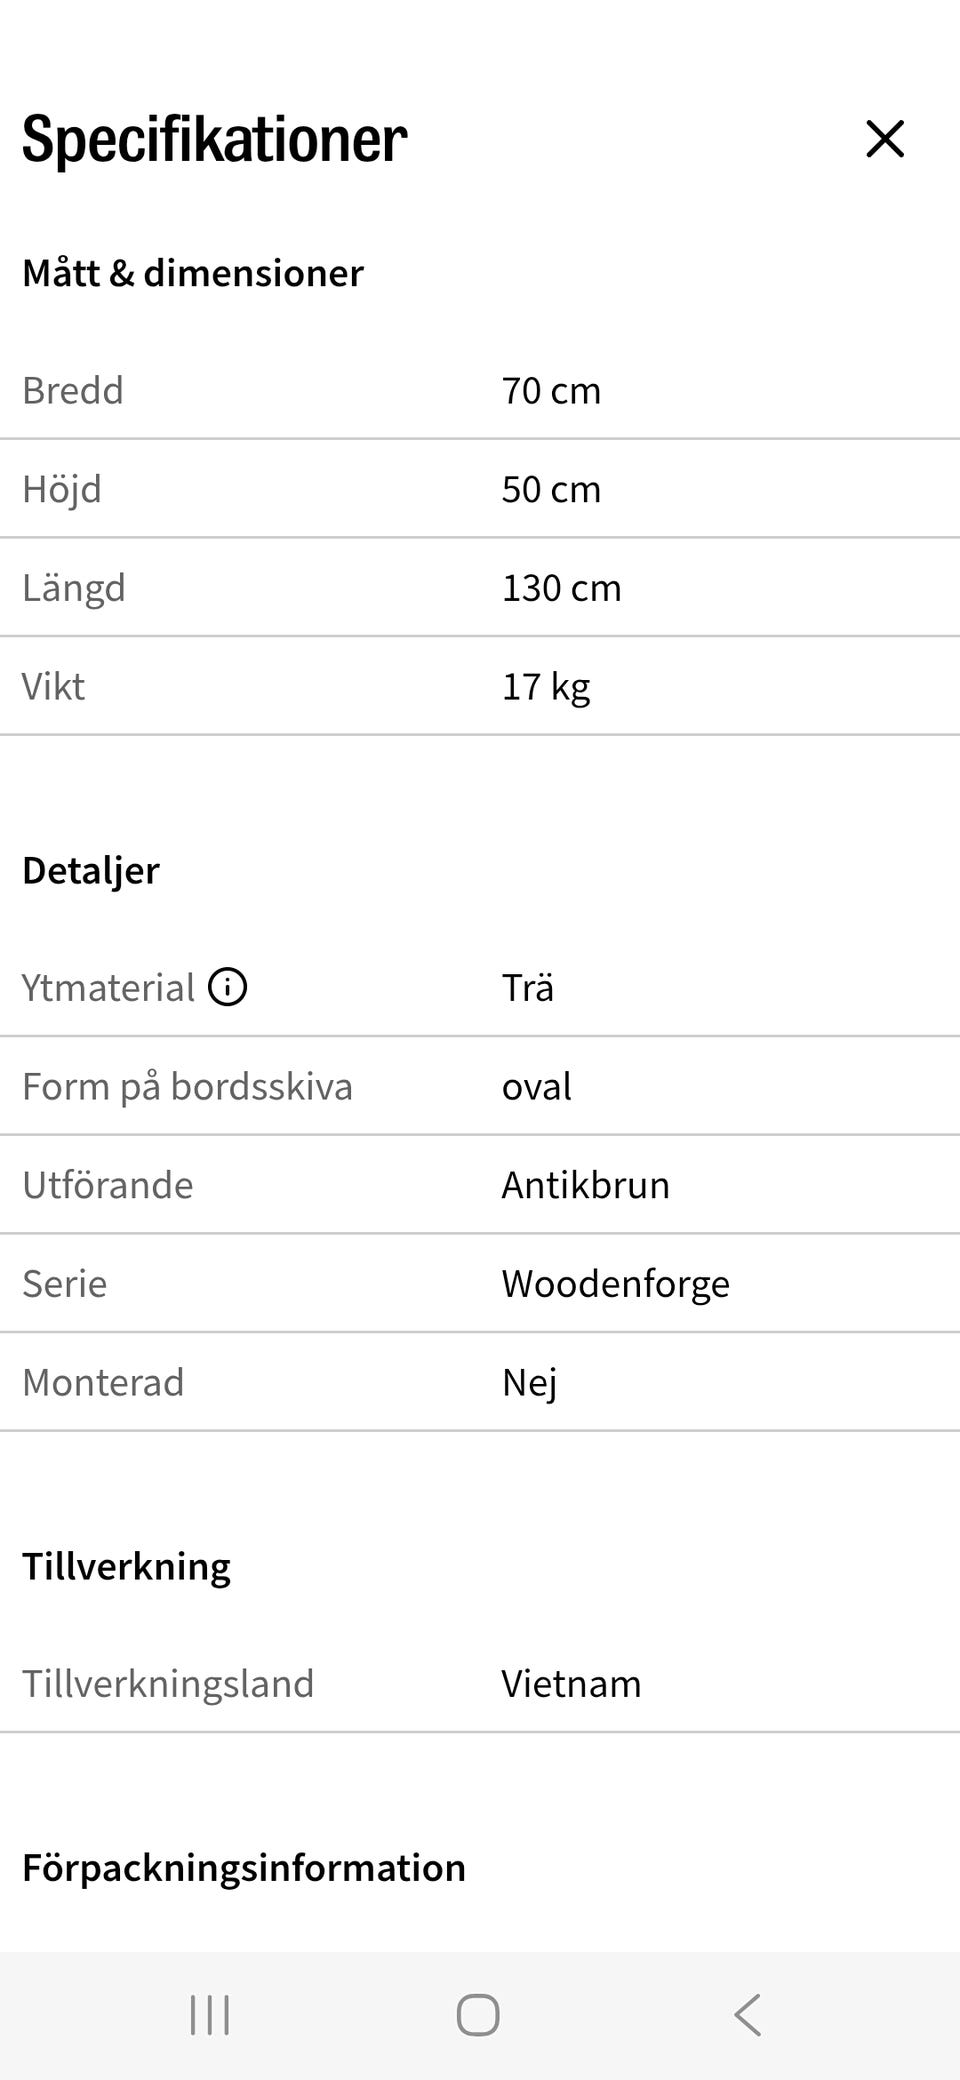
Task: Tap the Specifikationer heading
Action: pos(215,139)
